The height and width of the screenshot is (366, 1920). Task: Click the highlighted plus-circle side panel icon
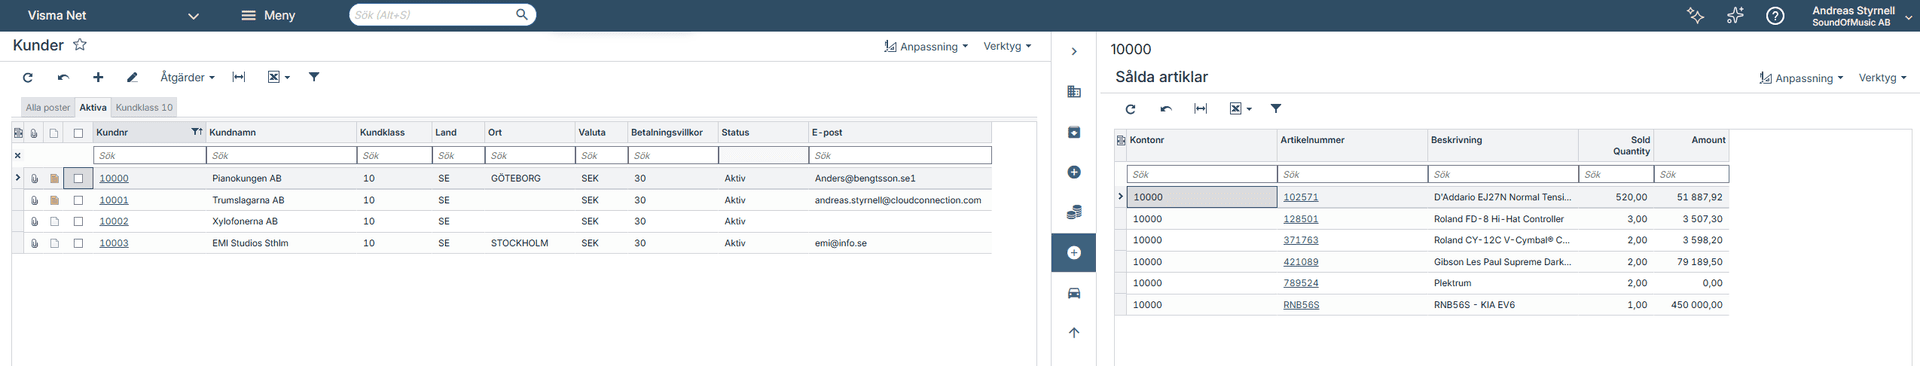point(1074,253)
